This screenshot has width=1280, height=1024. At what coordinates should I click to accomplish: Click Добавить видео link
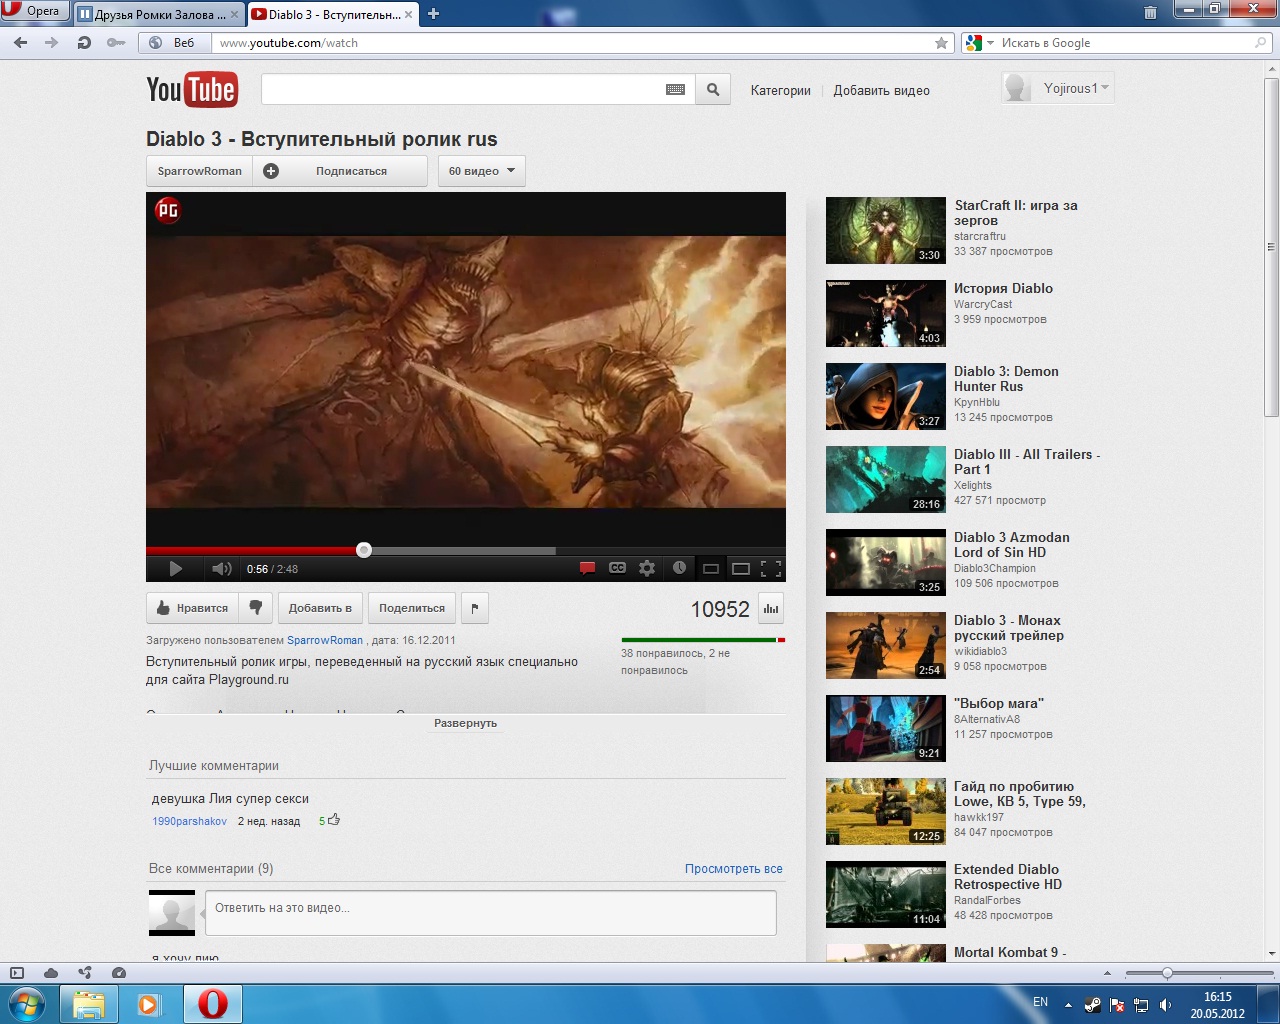(882, 90)
